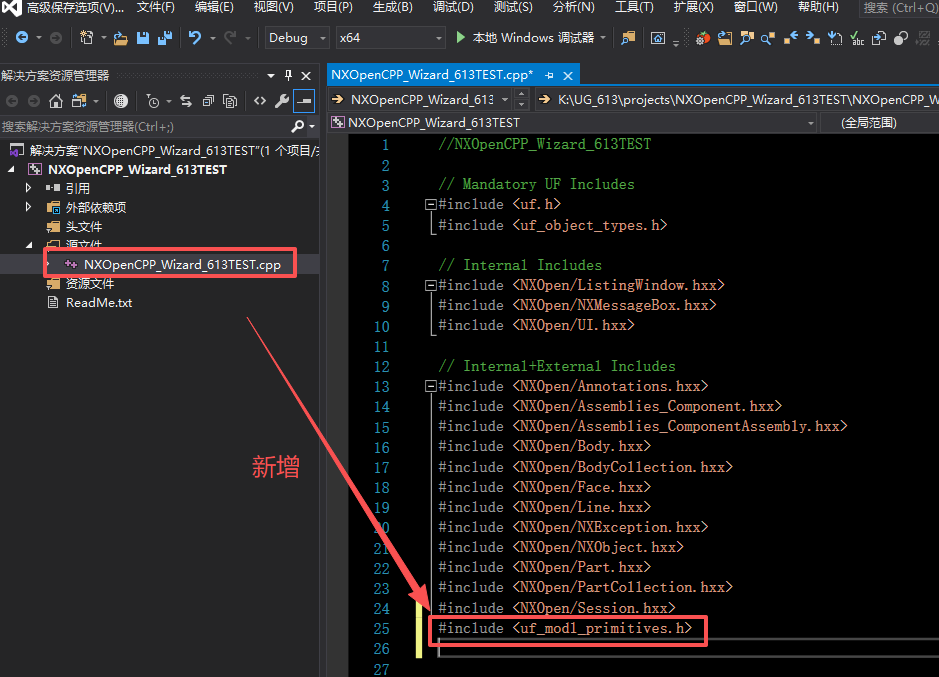Toggle pin on NXOpenCPP_Wizard_613TEST.cpp tab
The height and width of the screenshot is (677, 939).
click(549, 75)
